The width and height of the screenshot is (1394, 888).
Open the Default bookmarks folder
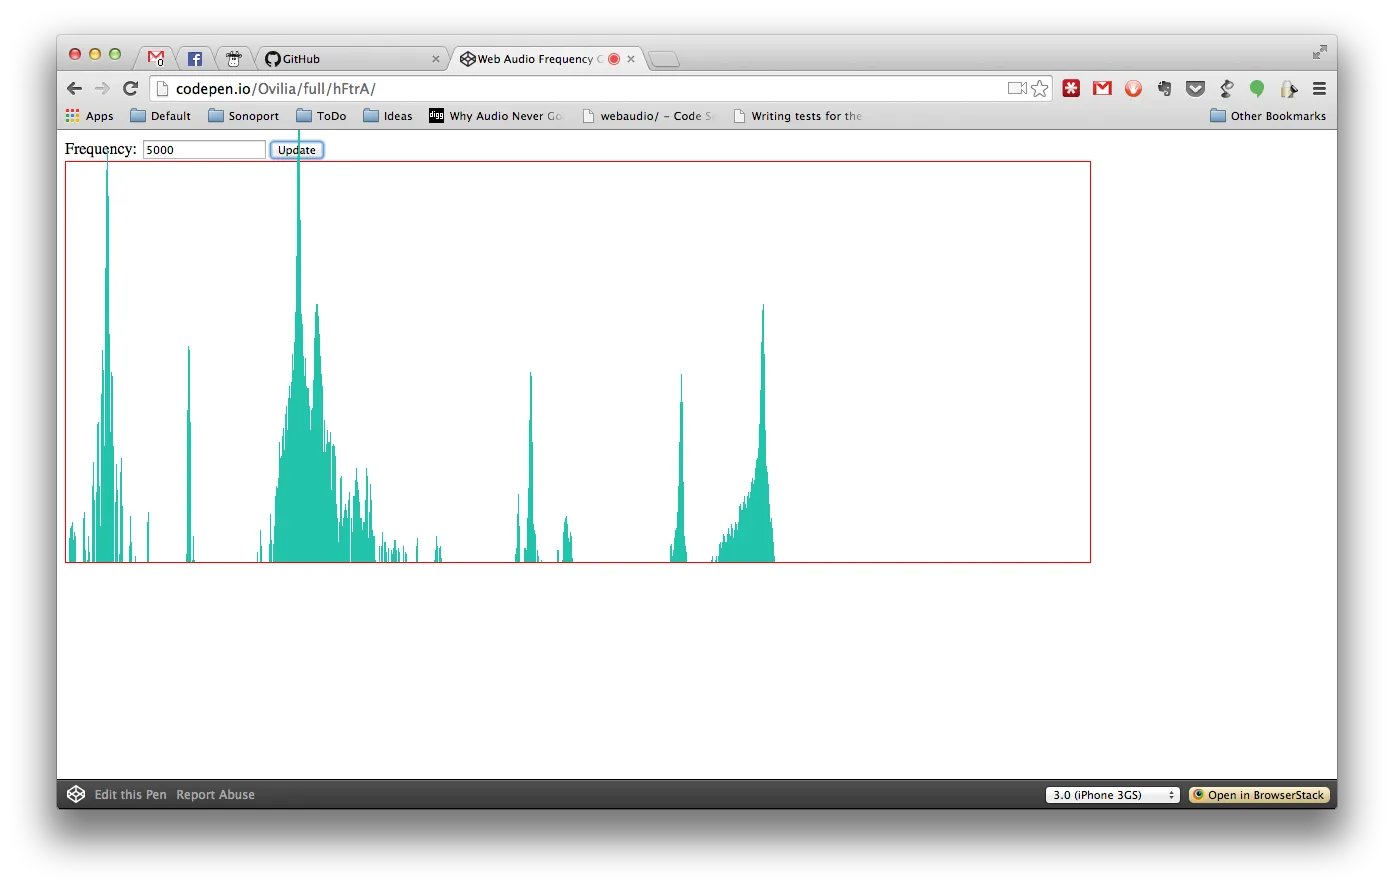[160, 116]
